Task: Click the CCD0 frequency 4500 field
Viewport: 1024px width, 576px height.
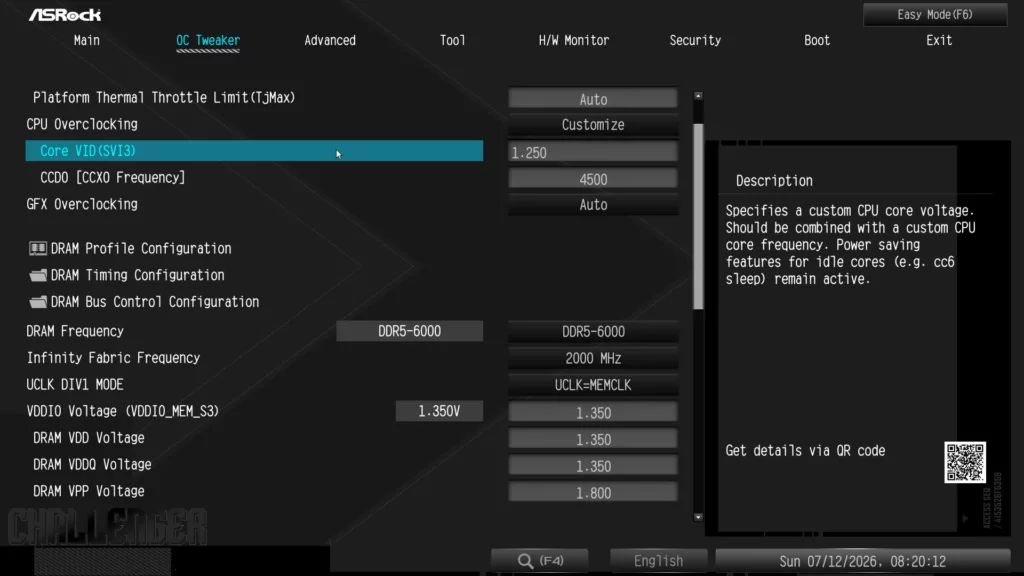Action: pos(593,179)
